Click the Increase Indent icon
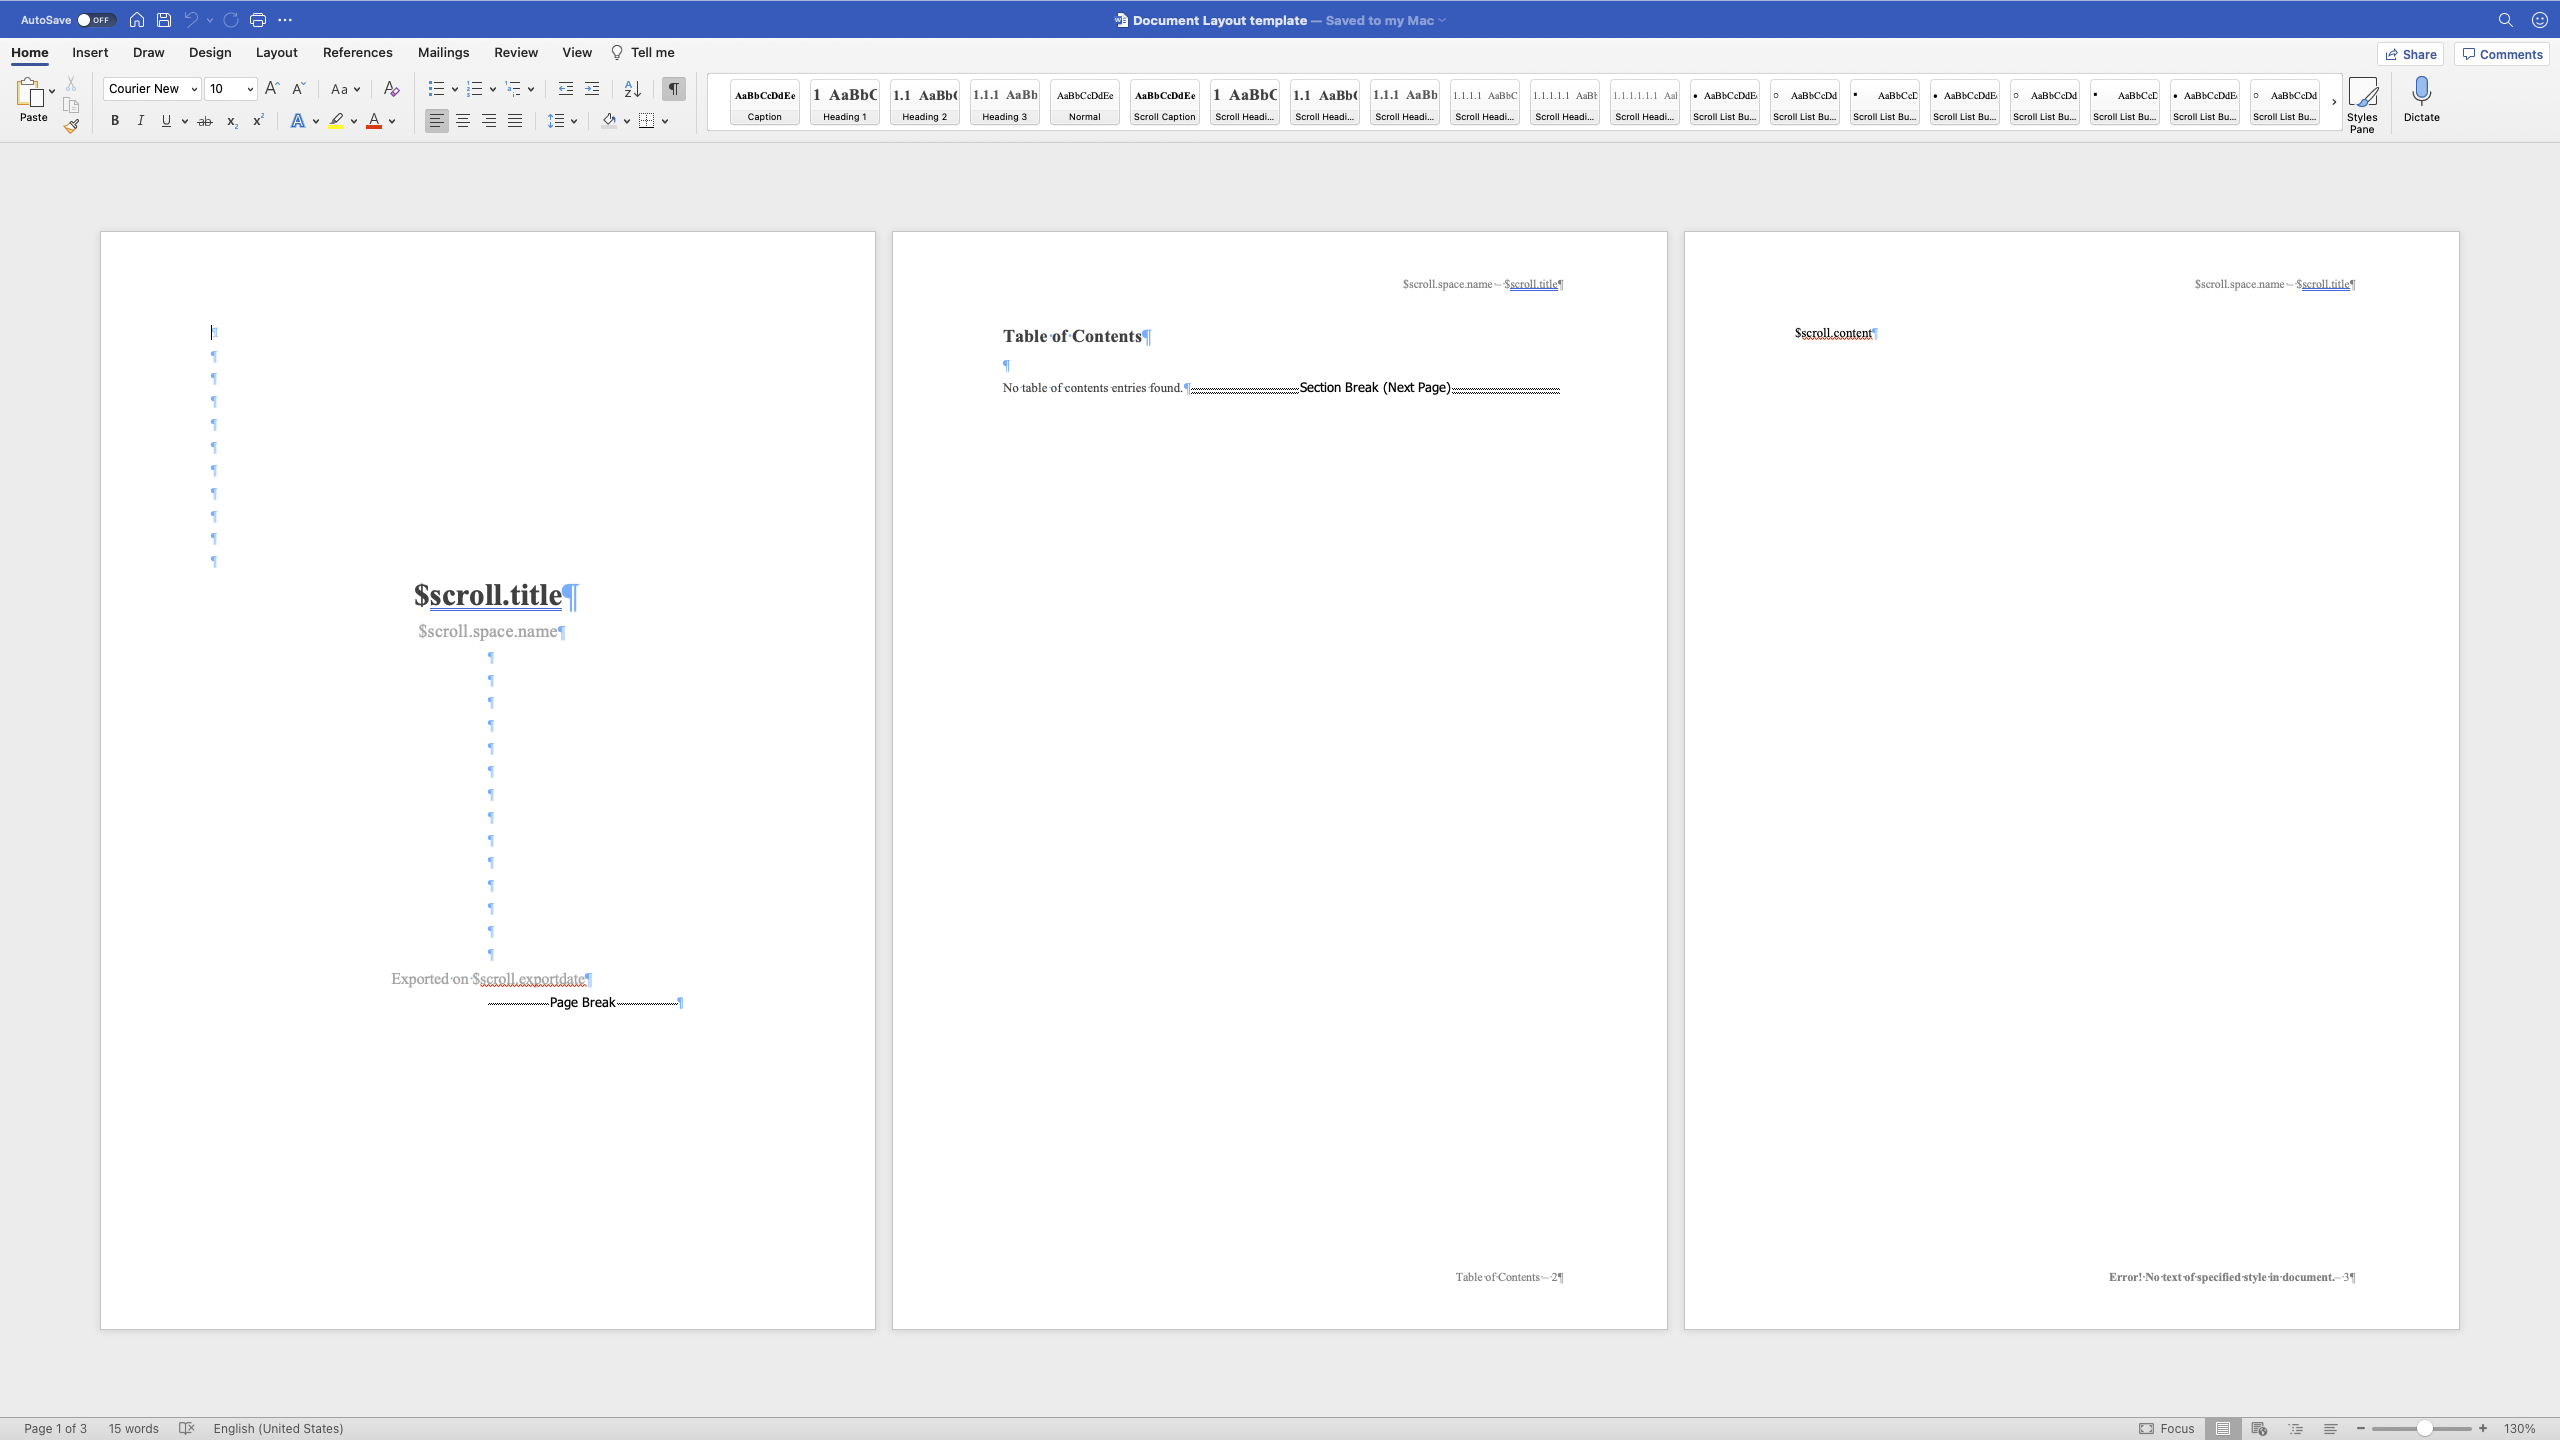2560x1440 pixels. (x=592, y=89)
